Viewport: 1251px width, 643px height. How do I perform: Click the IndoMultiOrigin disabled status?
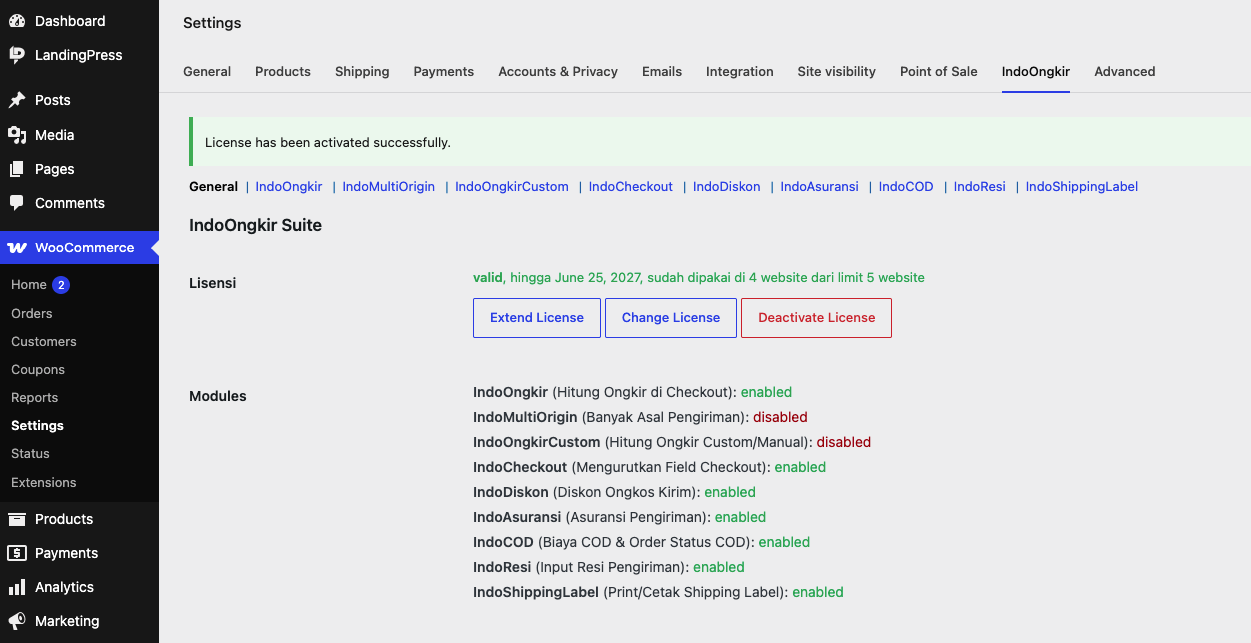[780, 417]
